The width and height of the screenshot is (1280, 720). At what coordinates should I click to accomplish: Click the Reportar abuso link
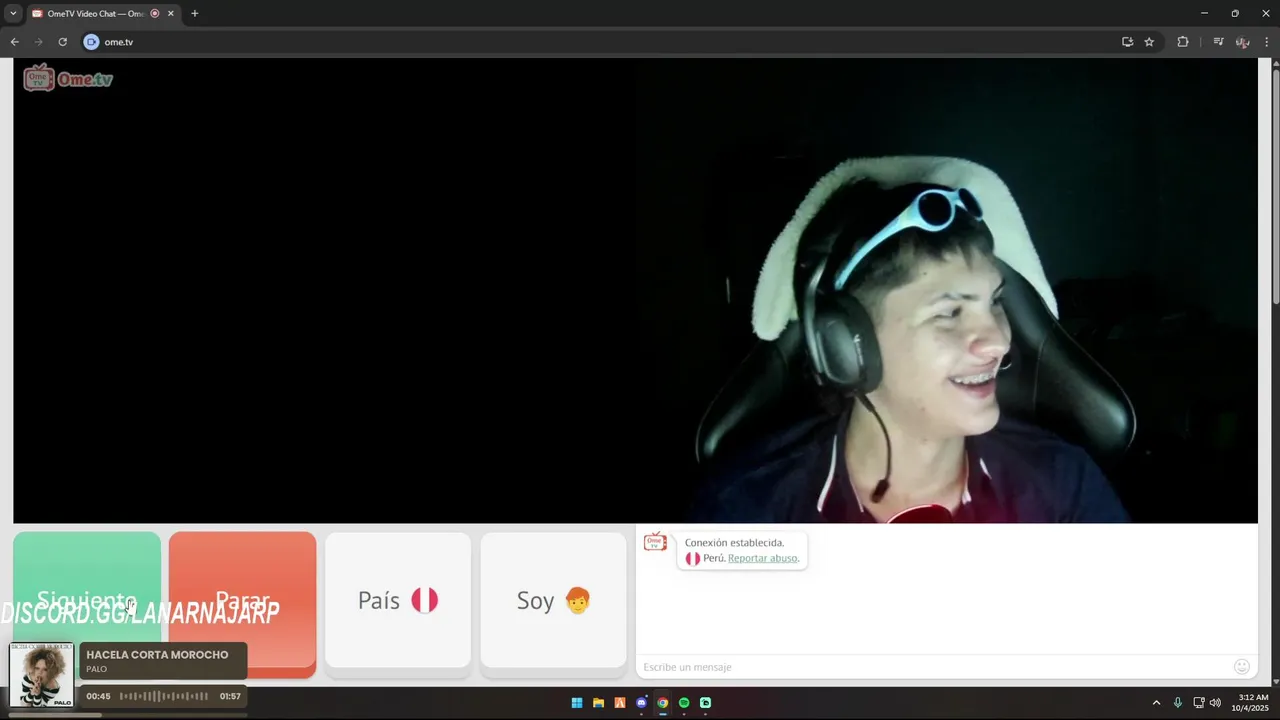coord(763,558)
